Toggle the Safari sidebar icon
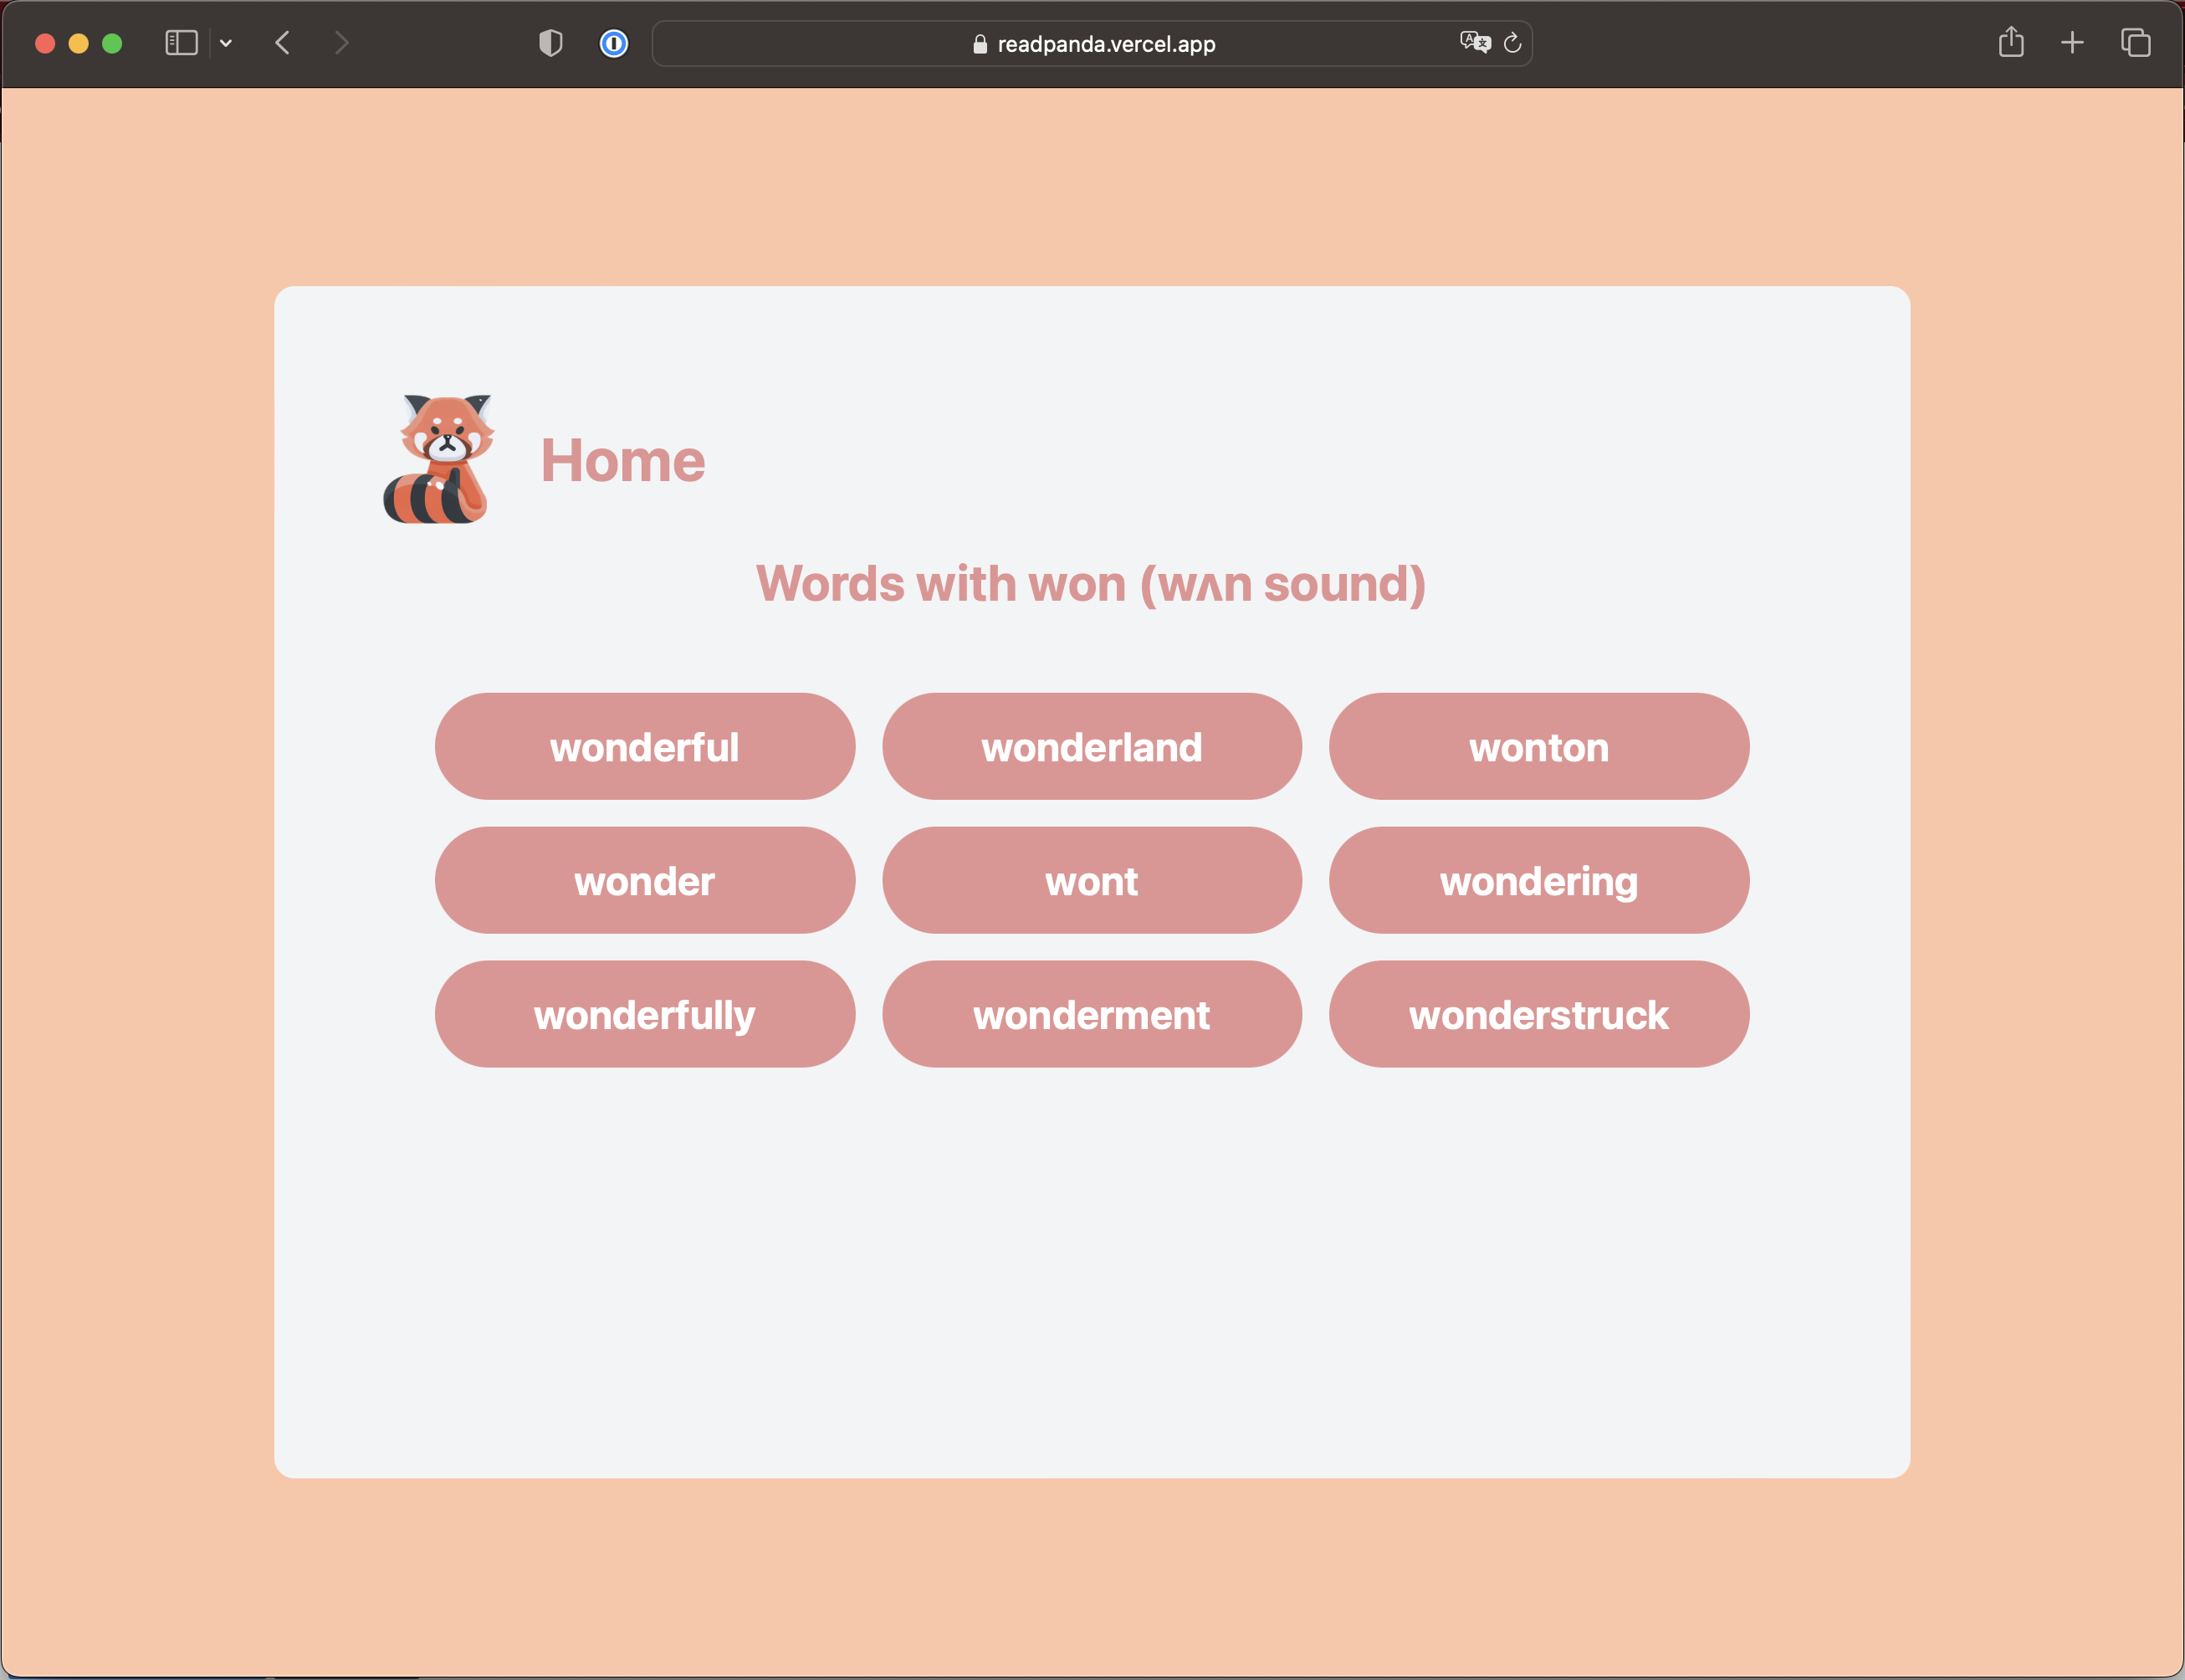The width and height of the screenshot is (2185, 1680). tap(181, 43)
